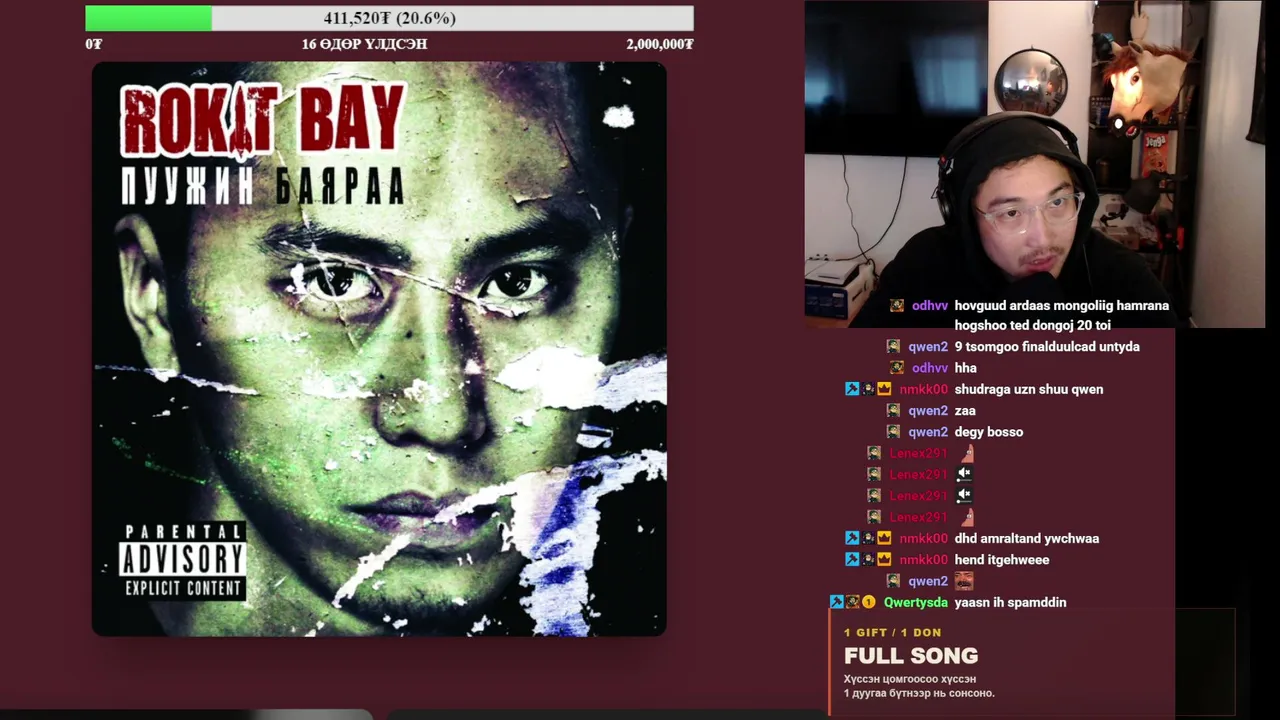Image resolution: width=1280 pixels, height=720 pixels.
Task: Click username odhvv on the "hha" message
Action: point(930,368)
